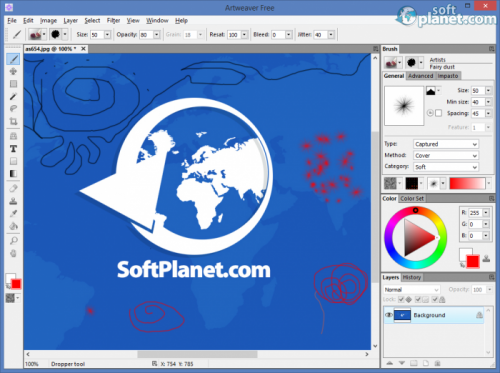Viewport: 500px width, 373px height.
Task: Open the red gradient swatch in Brush panel
Action: click(467, 183)
